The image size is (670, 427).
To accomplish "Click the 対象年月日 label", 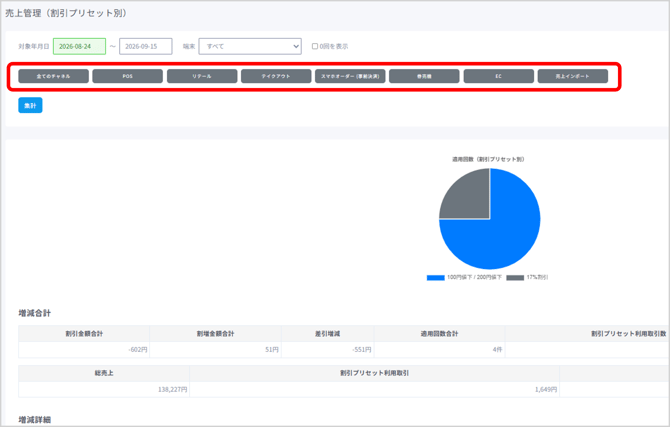I will 34,46.
